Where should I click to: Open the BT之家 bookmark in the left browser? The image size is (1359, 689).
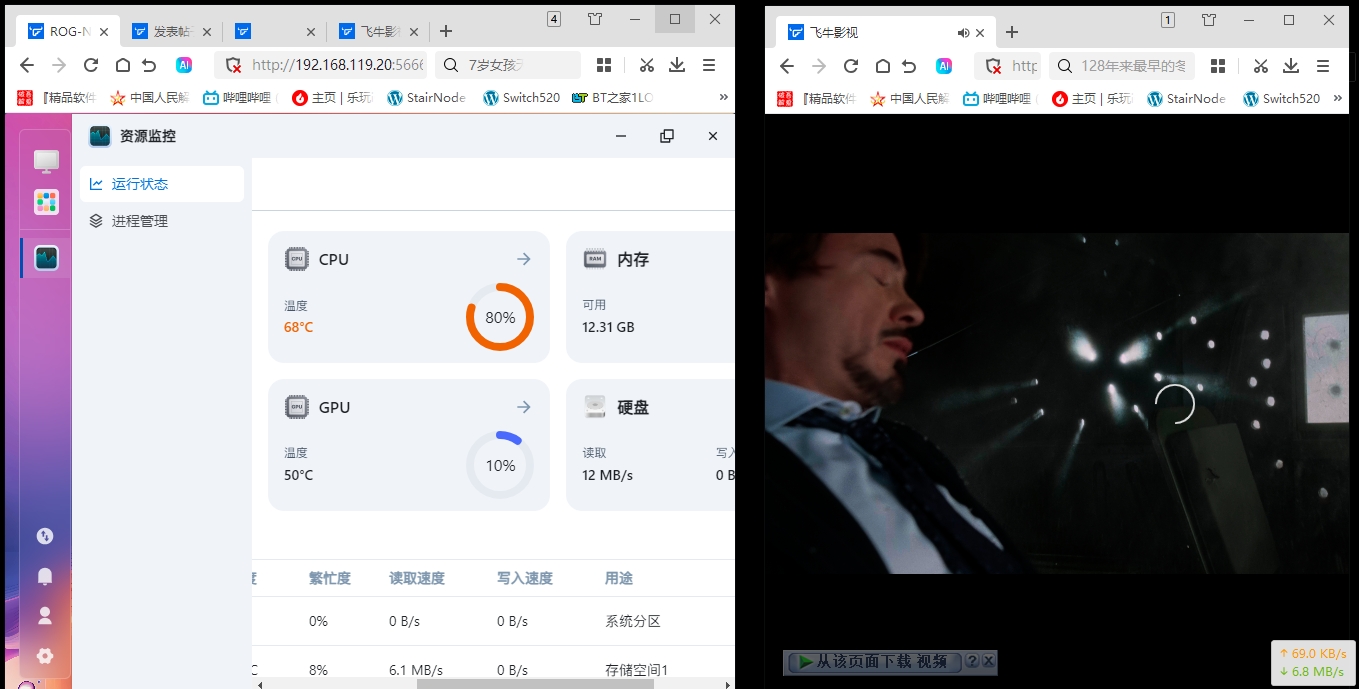click(612, 98)
